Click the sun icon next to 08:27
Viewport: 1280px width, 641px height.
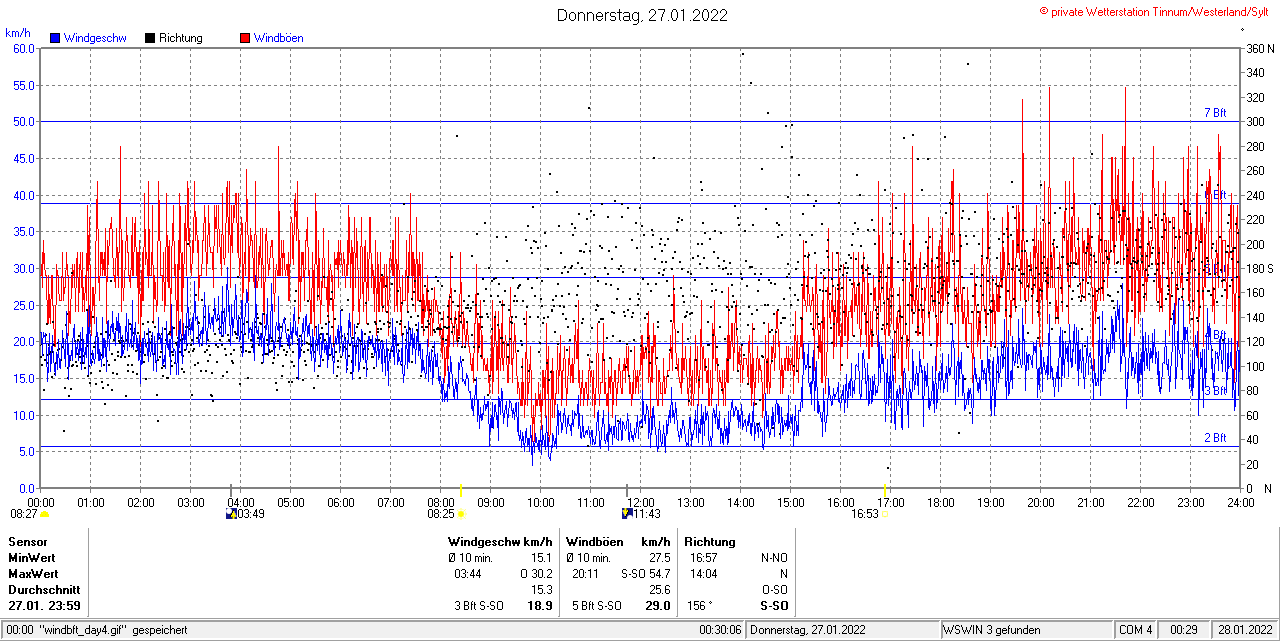(x=44, y=514)
